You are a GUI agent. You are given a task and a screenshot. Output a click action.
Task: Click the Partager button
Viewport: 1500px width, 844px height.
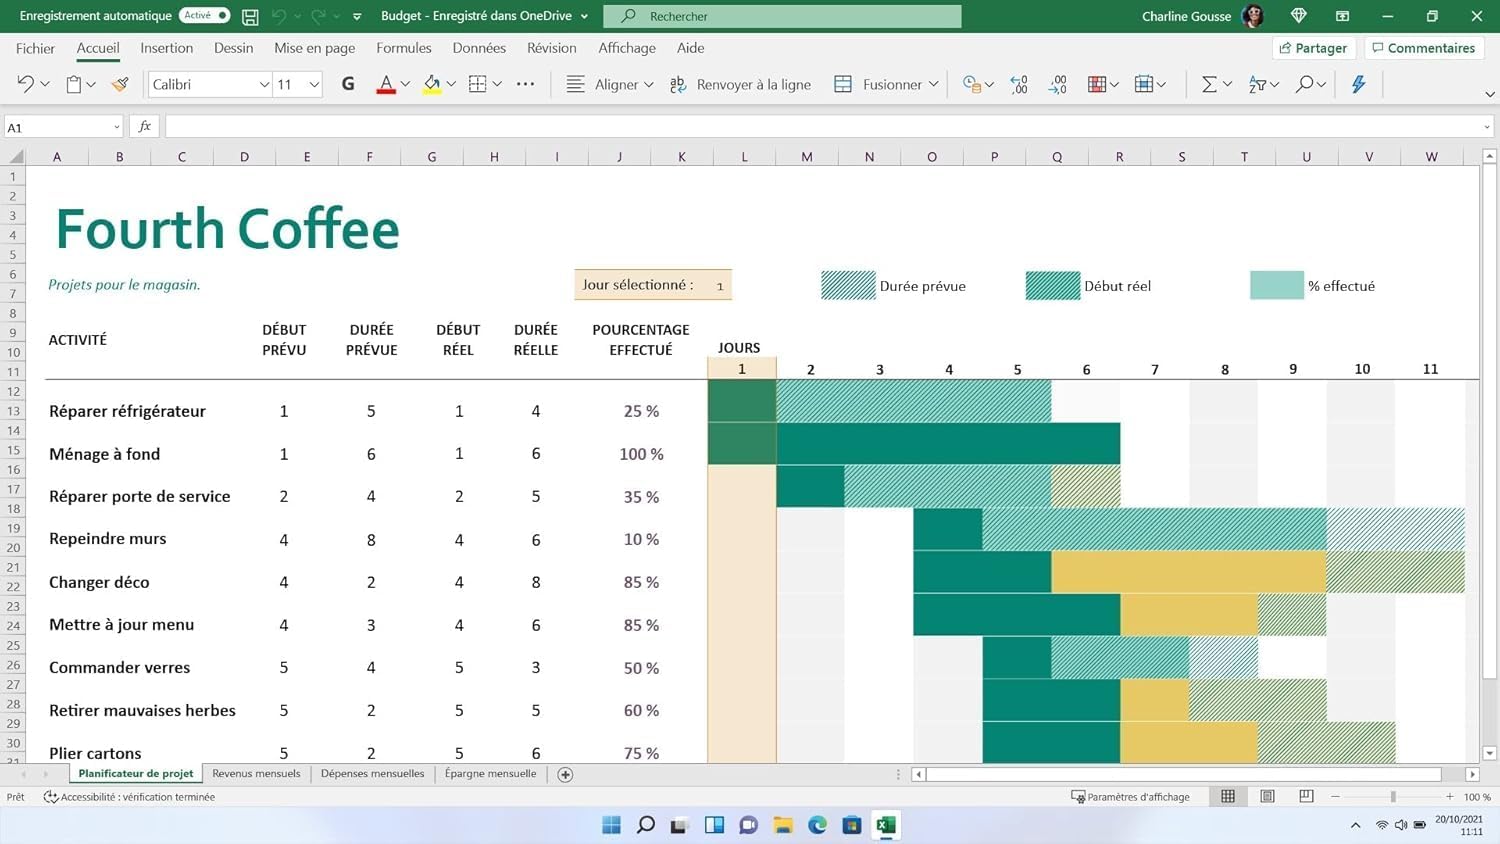pyautogui.click(x=1313, y=48)
